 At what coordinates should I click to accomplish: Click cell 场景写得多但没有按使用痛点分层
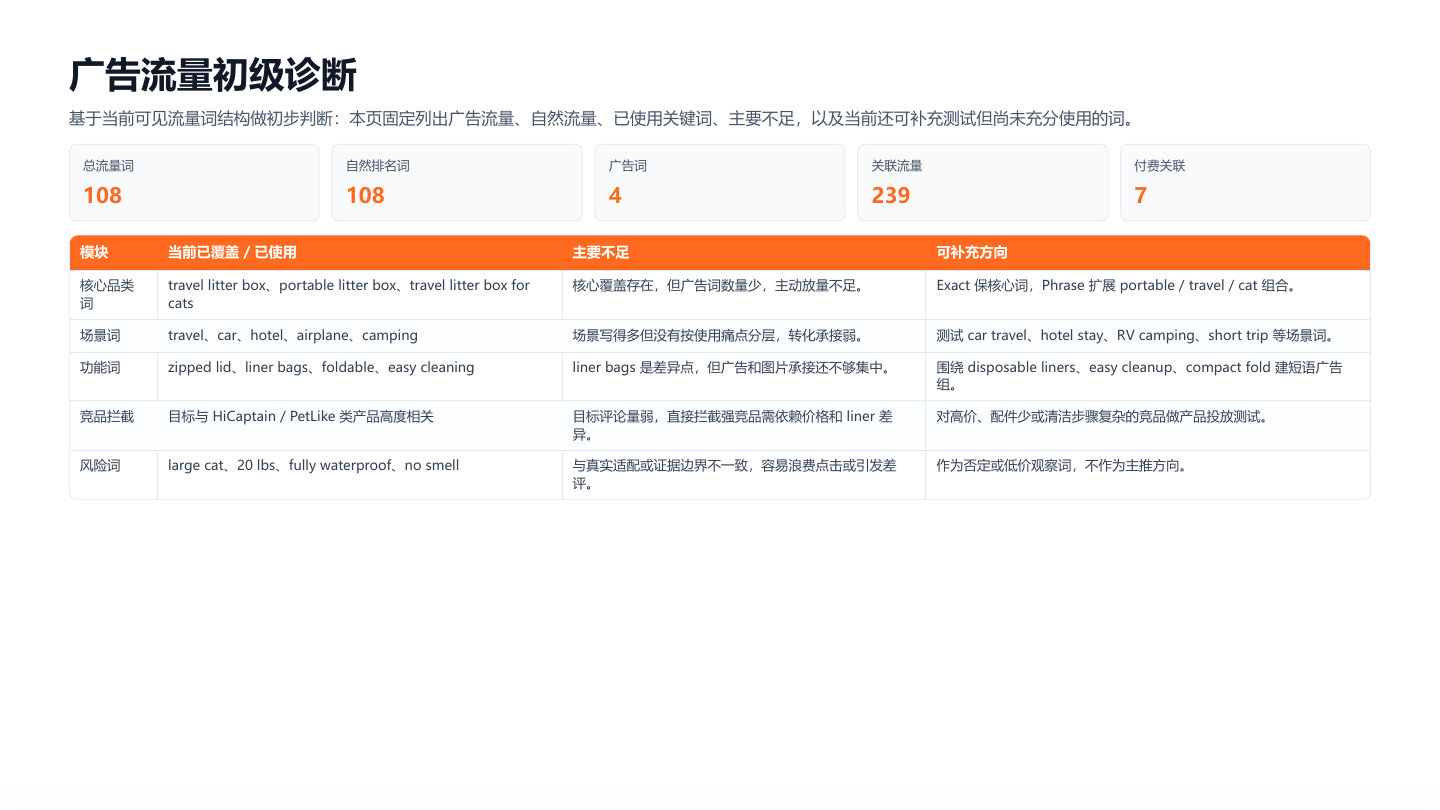(x=744, y=336)
